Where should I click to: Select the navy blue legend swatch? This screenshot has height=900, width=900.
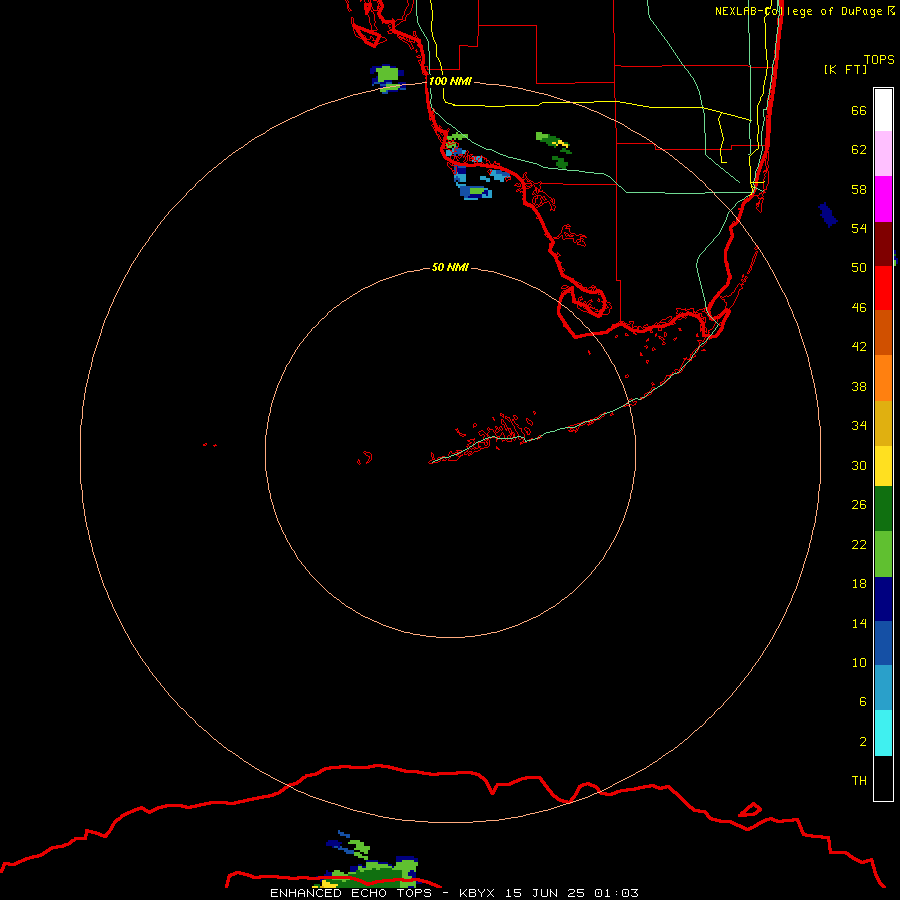click(883, 599)
